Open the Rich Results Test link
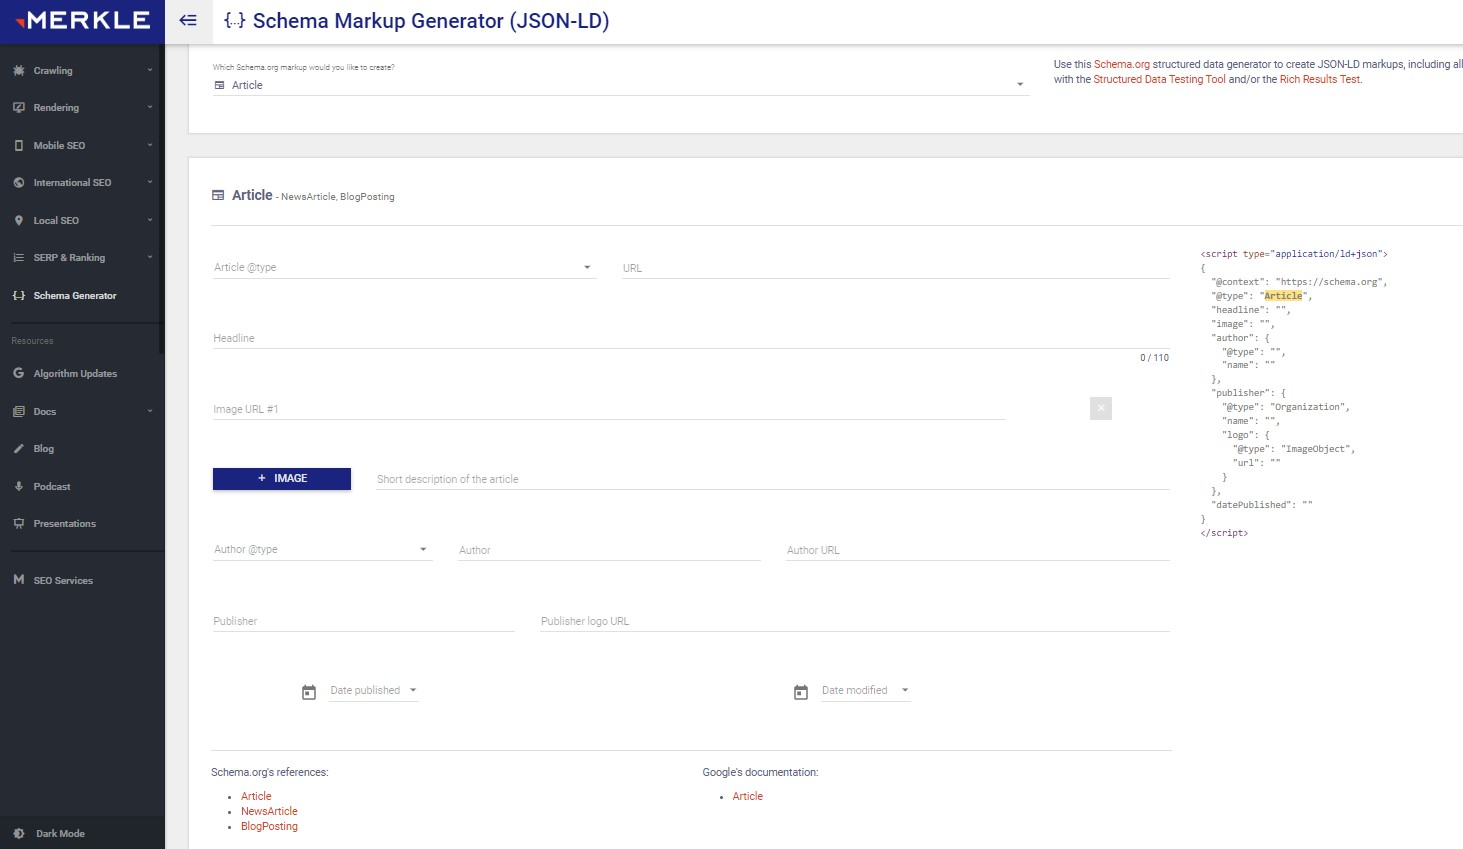The image size is (1463, 849). click(1318, 79)
